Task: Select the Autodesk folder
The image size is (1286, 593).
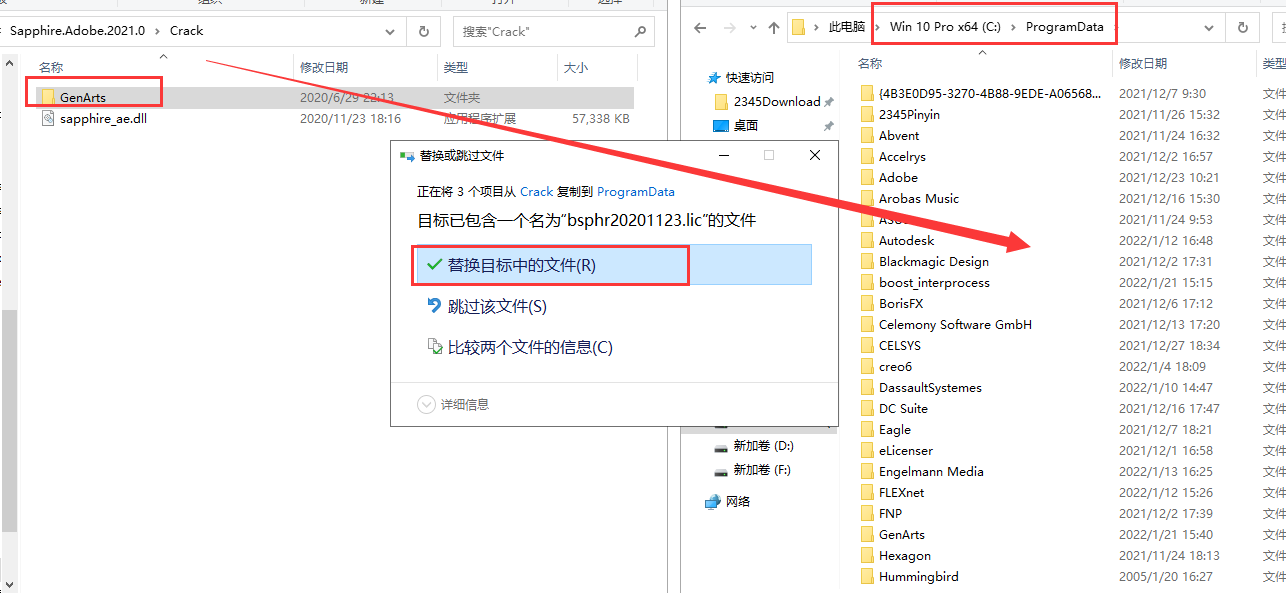Action: 906,240
